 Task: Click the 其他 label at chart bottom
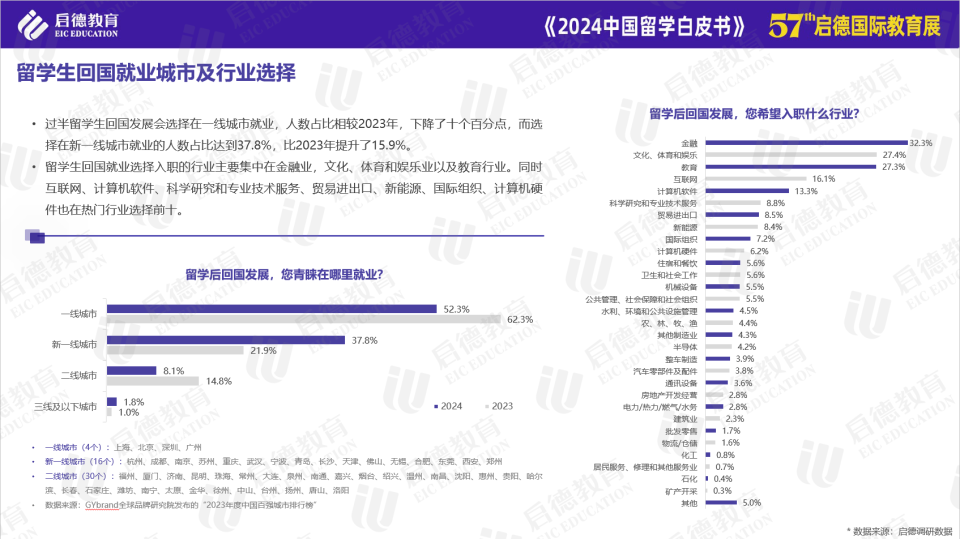pyautogui.click(x=689, y=503)
